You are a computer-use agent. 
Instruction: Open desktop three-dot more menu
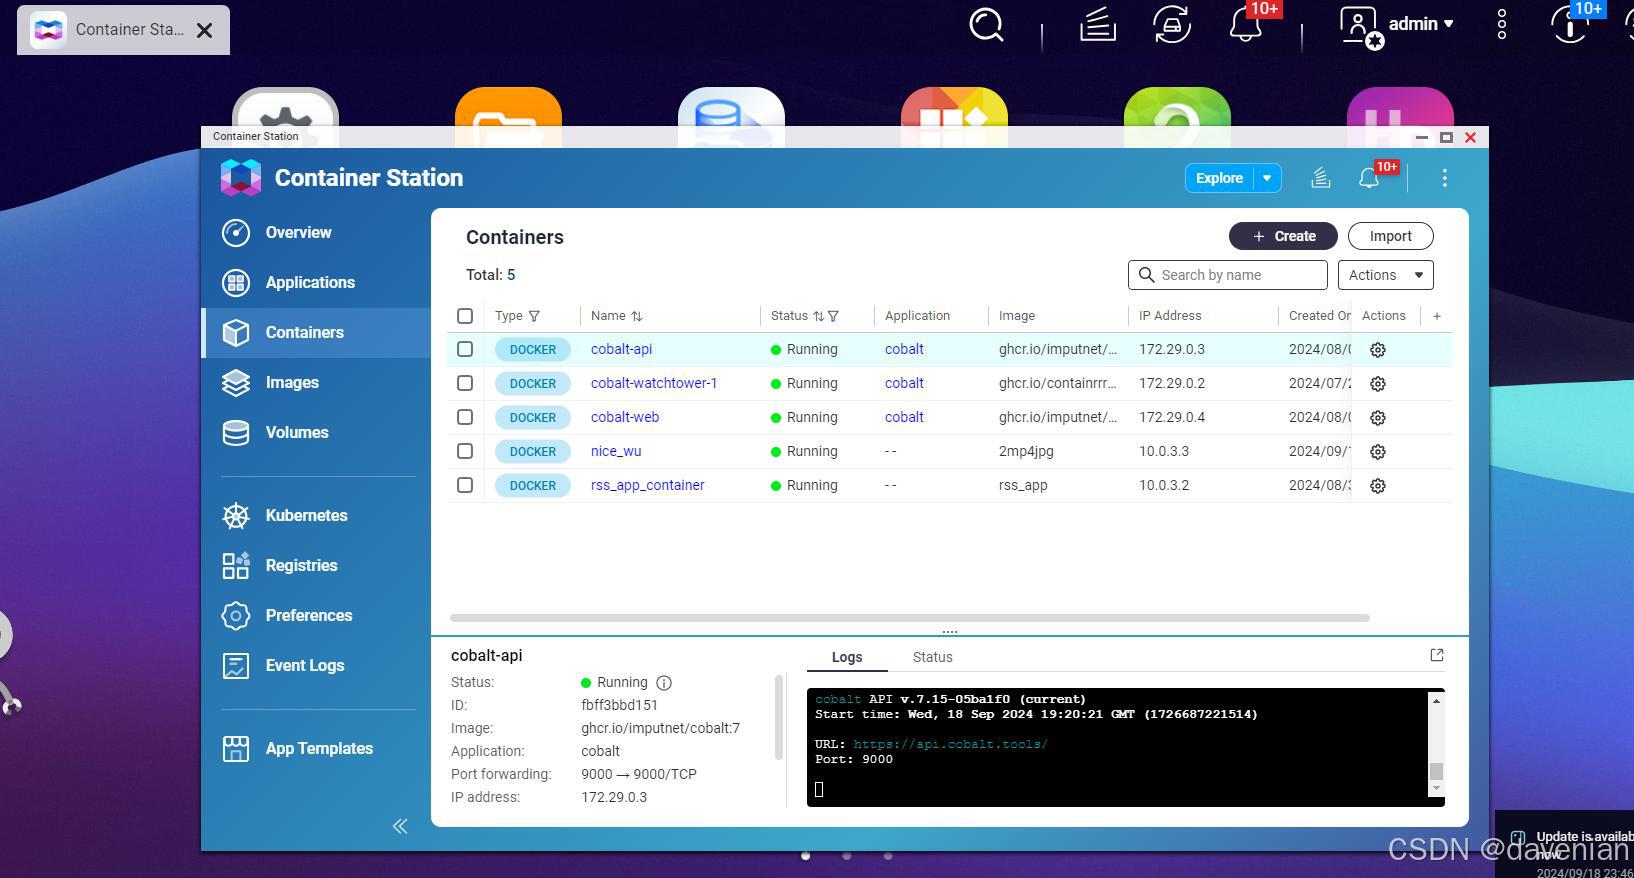[x=1502, y=25]
